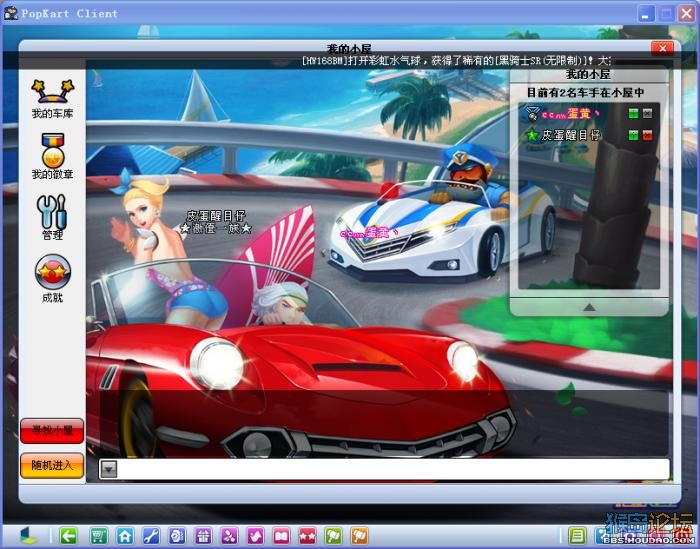Open pink book toolbar icon
700x549 pixels.
pos(281,535)
